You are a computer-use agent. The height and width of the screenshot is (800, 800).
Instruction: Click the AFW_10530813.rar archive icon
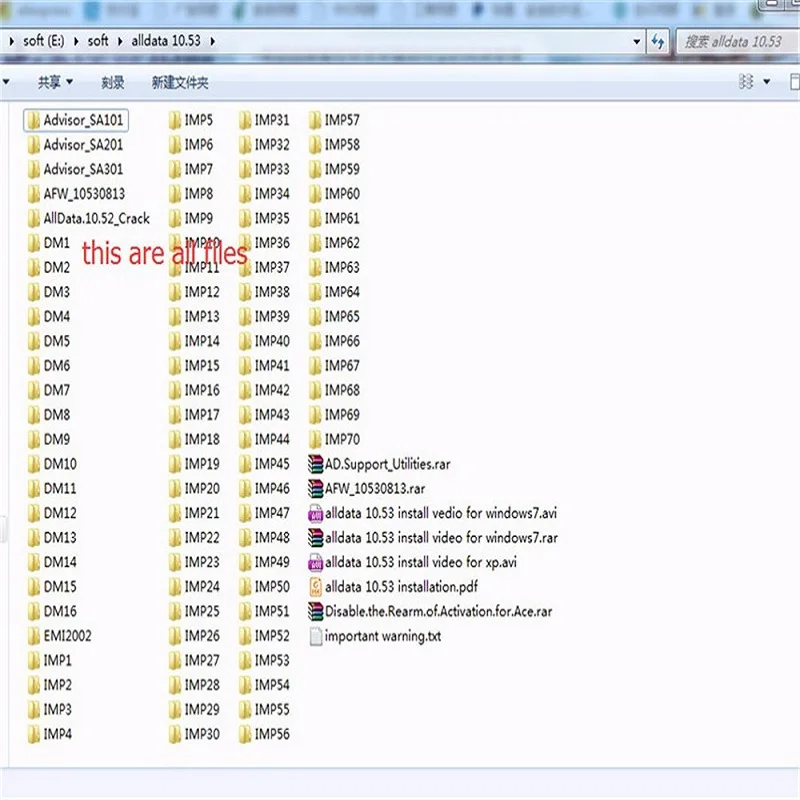[316, 488]
